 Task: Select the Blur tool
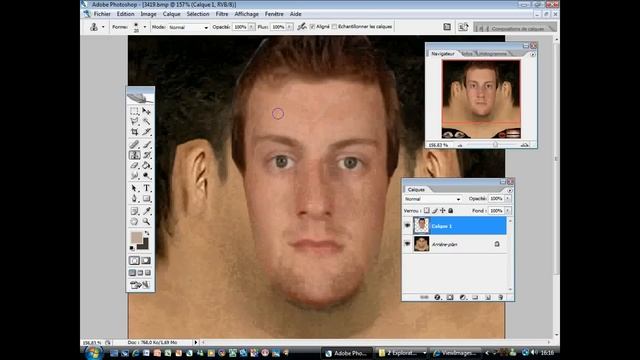click(x=134, y=176)
